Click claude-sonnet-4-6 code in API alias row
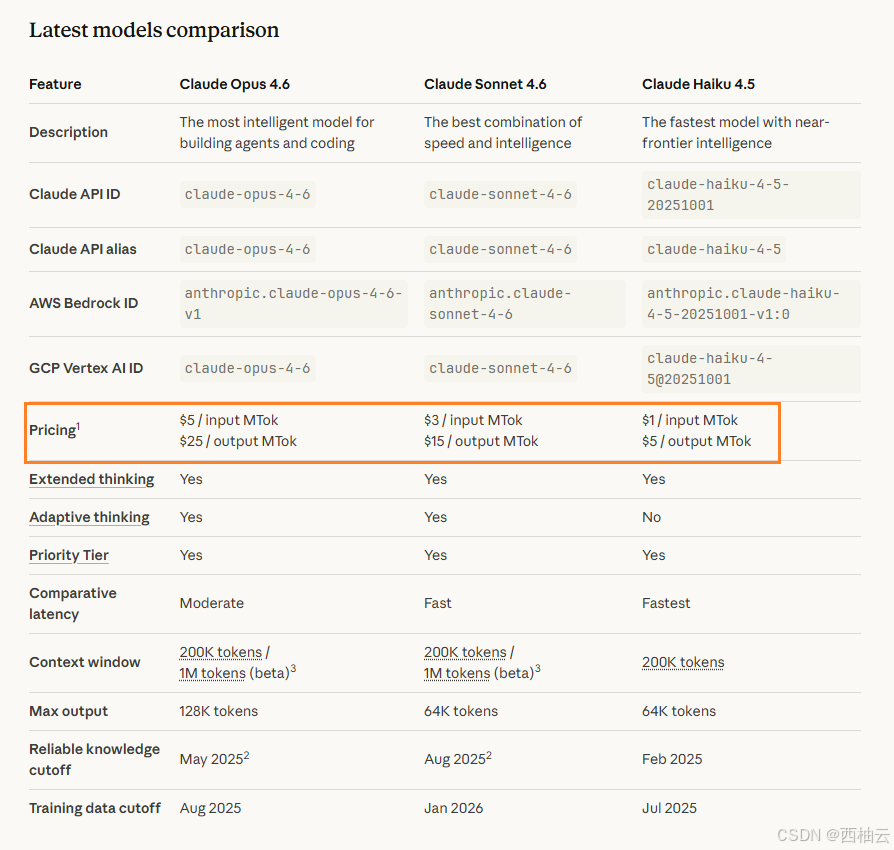This screenshot has width=894, height=850. [500, 250]
